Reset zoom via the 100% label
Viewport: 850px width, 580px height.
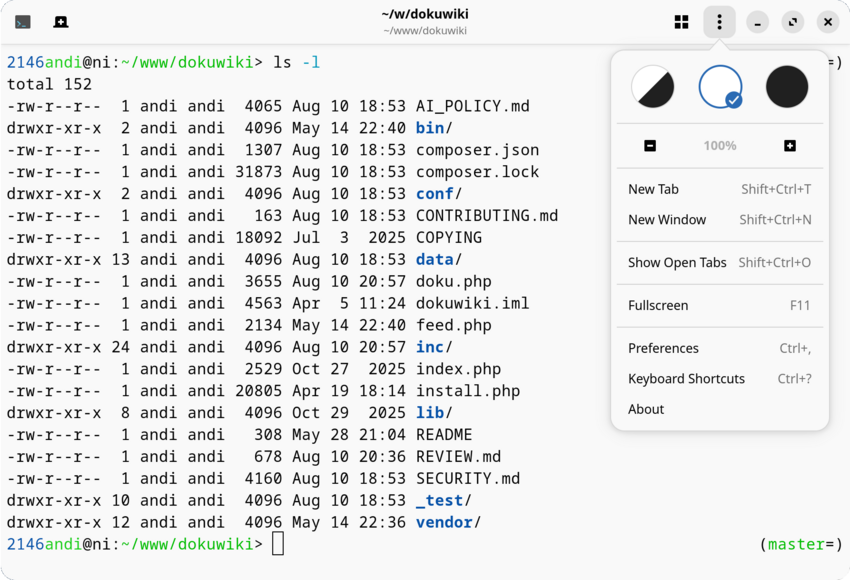click(x=720, y=146)
